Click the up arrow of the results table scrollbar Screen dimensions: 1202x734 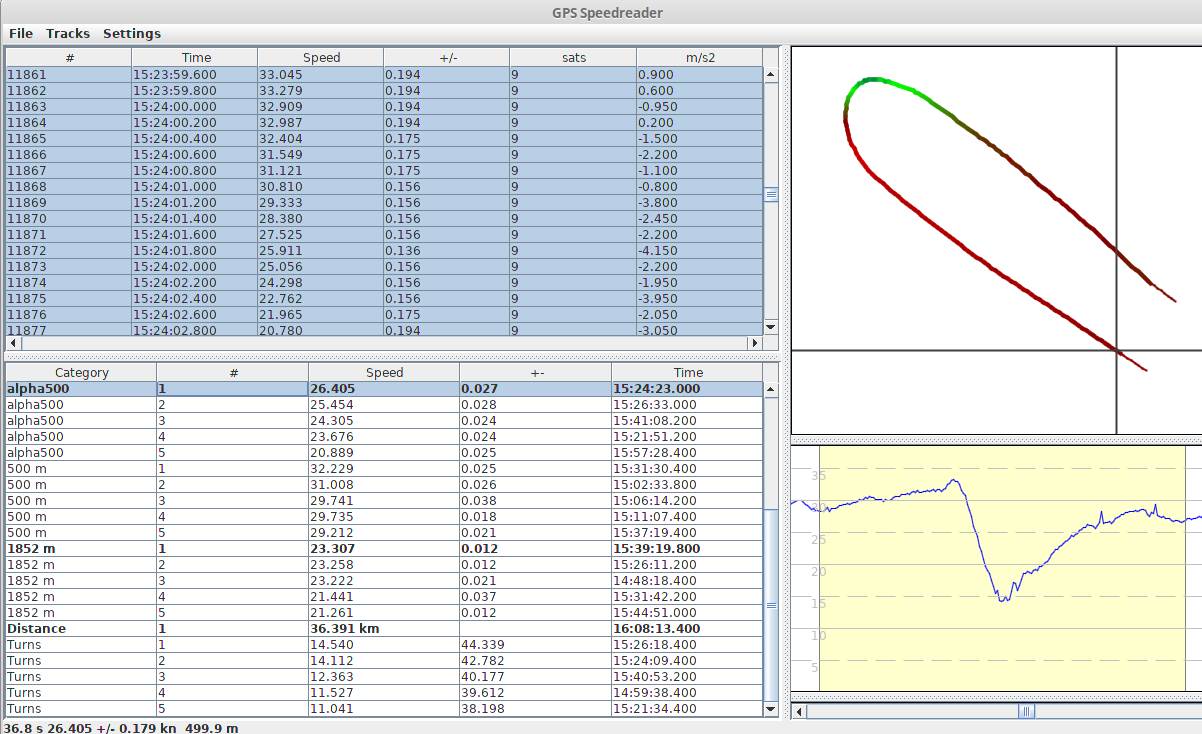click(770, 389)
